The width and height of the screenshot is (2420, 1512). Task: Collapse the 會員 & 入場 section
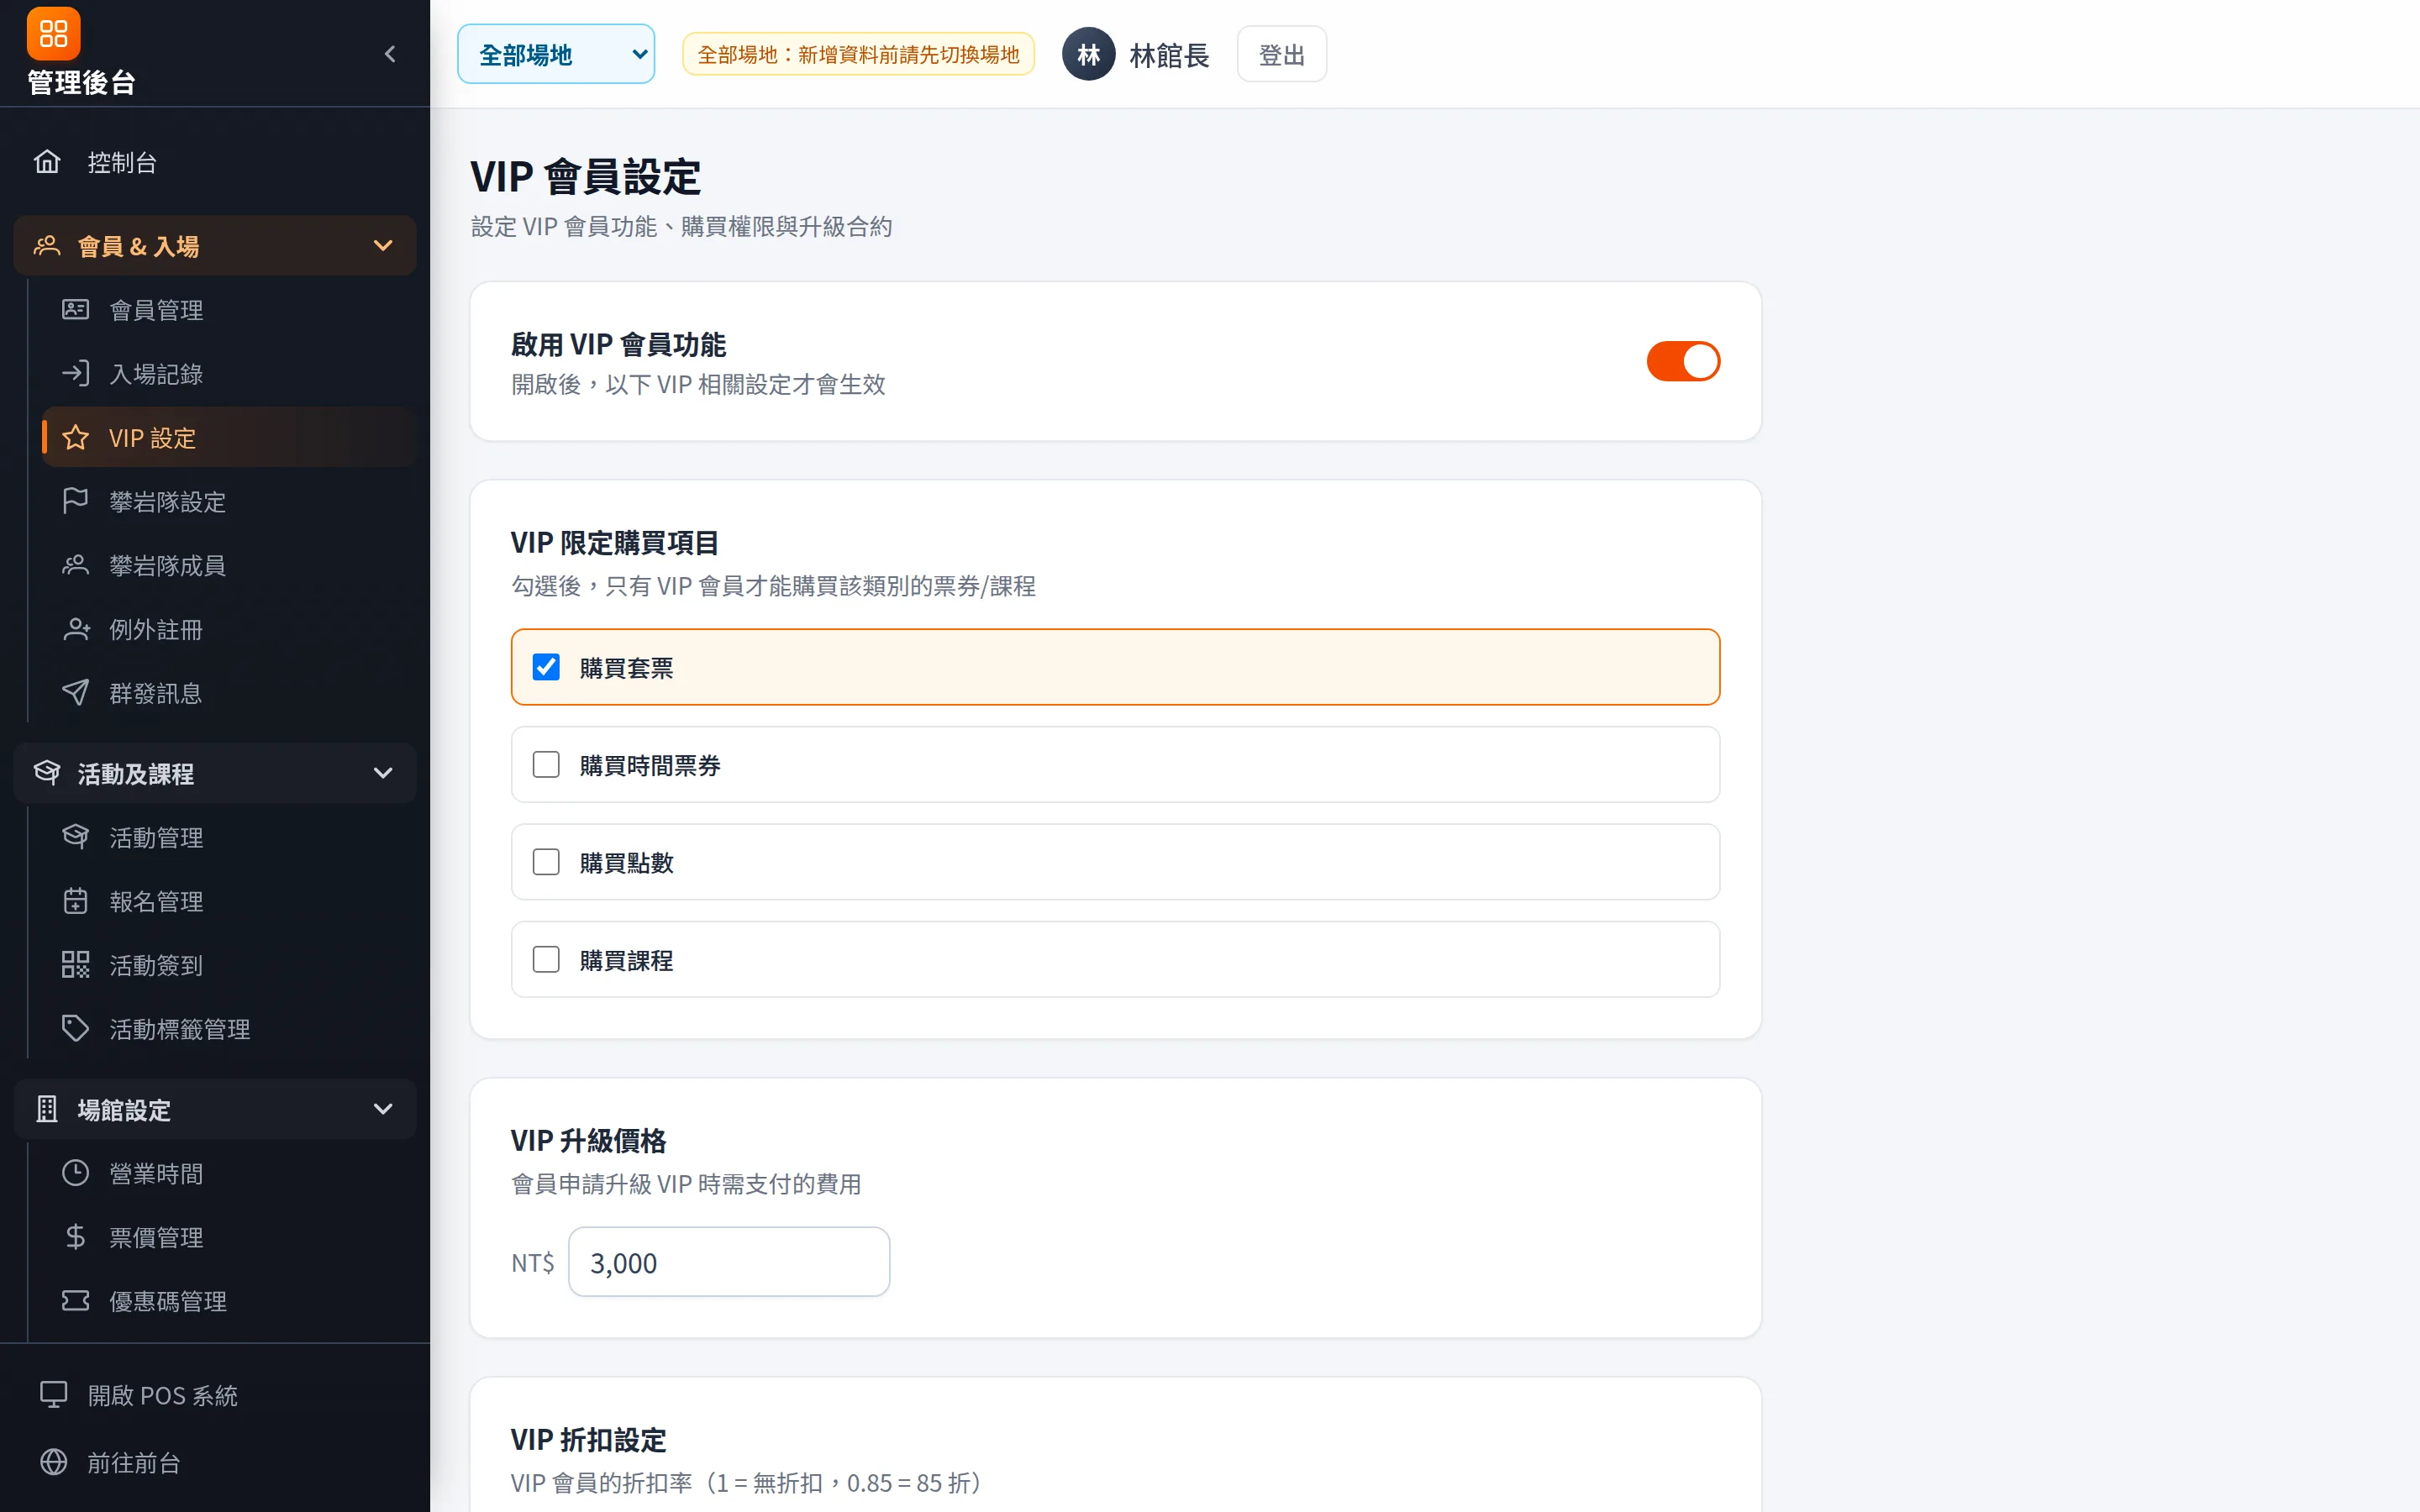(x=215, y=246)
